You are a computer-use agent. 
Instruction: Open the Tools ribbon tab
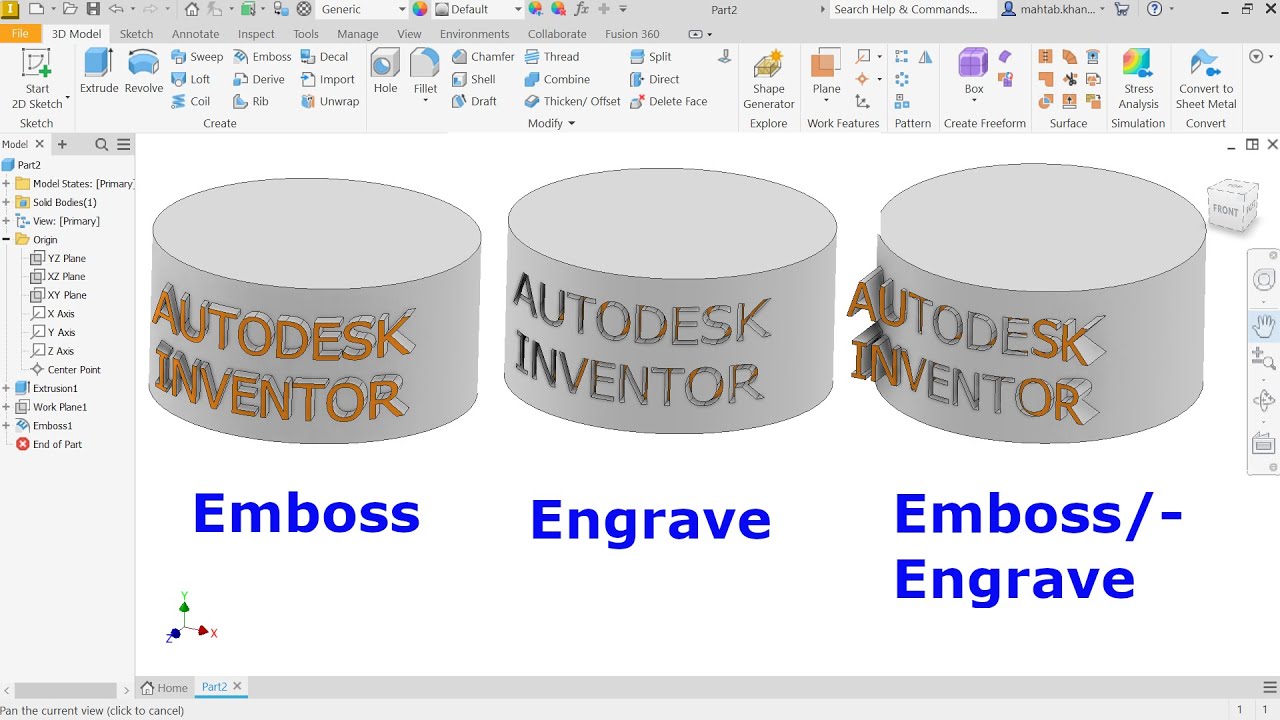pyautogui.click(x=306, y=34)
